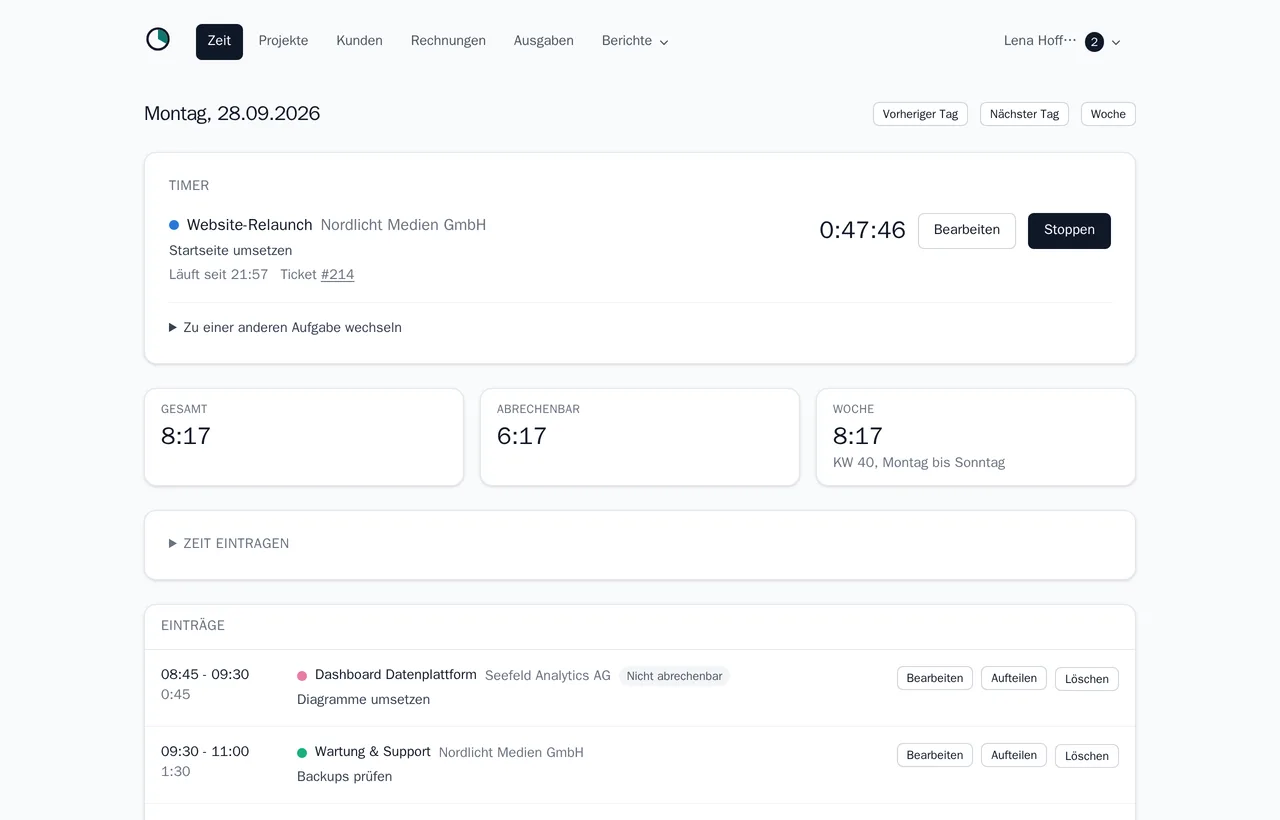Switch to Woche view
The image size is (1280, 820).
(1108, 114)
